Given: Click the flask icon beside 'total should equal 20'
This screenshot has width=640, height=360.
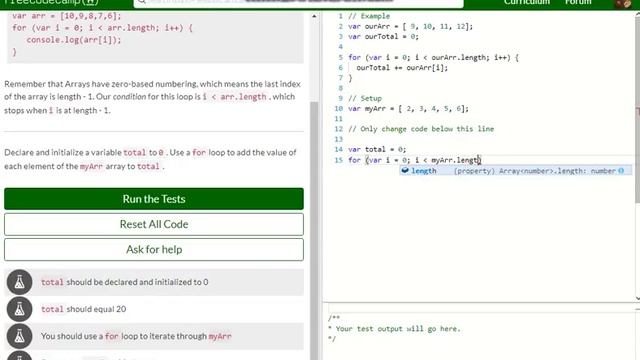Looking at the screenshot, I should [x=19, y=309].
